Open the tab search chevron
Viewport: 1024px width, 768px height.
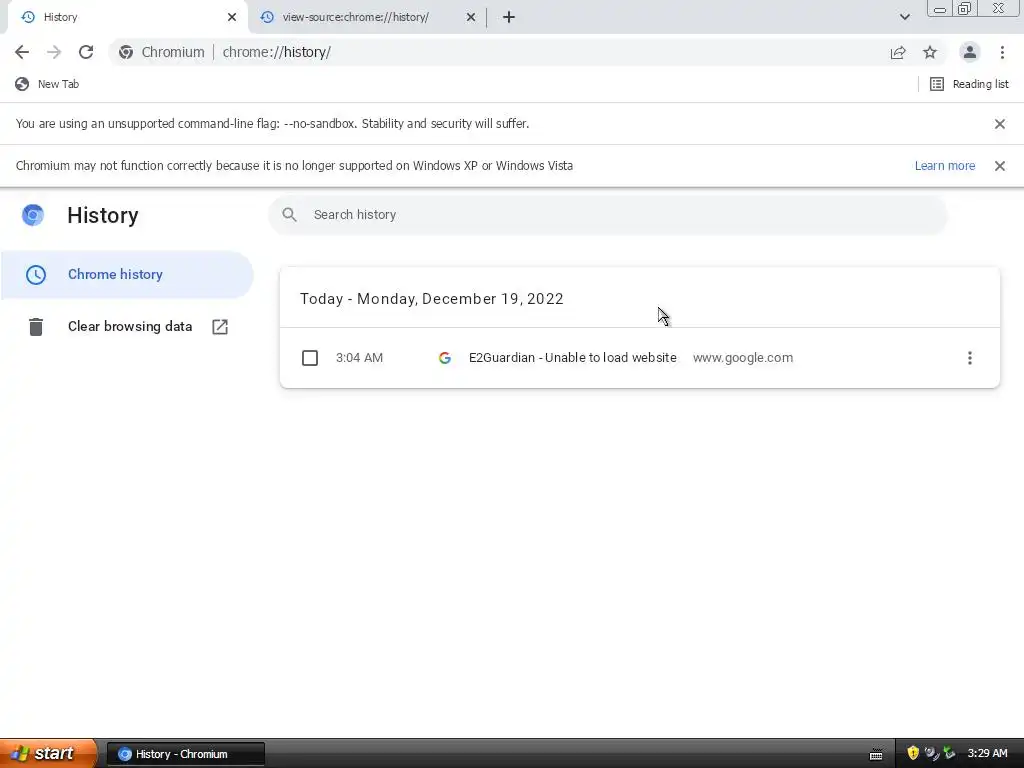point(904,17)
